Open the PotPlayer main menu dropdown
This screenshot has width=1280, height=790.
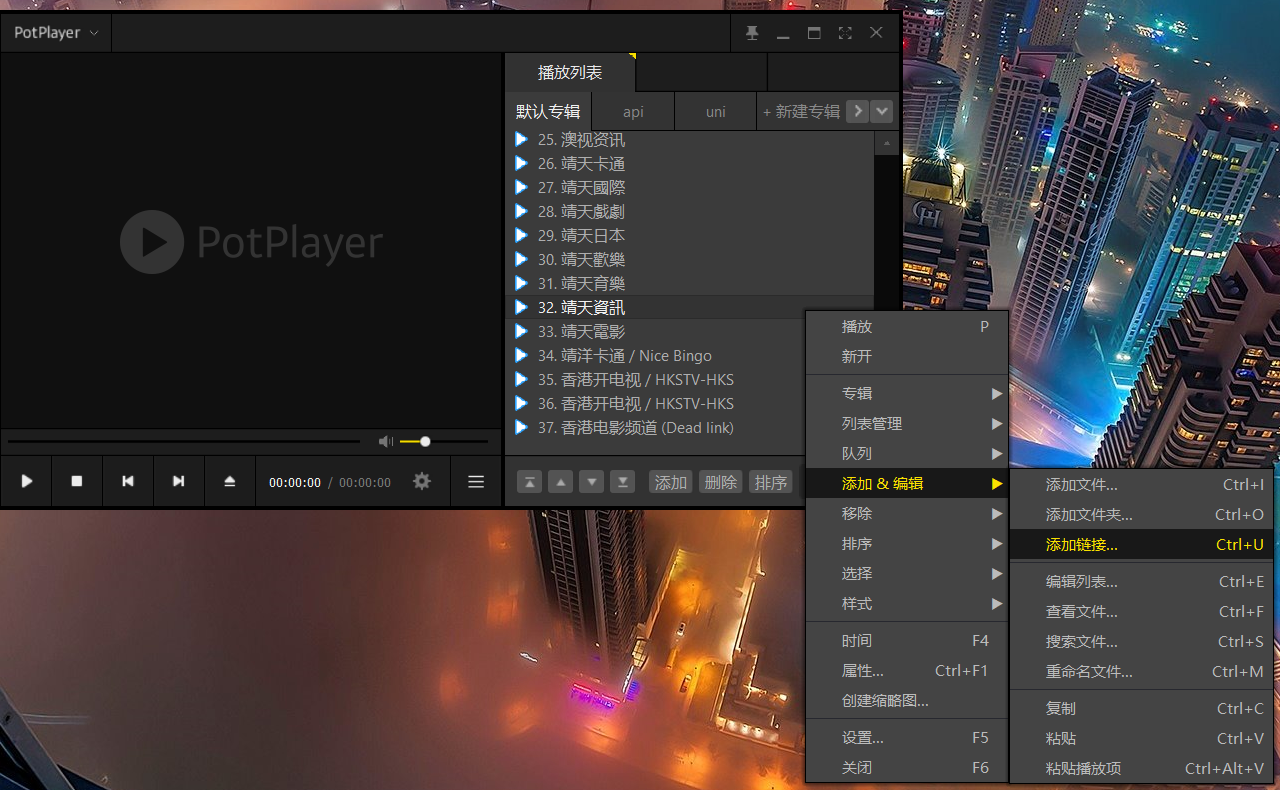tap(56, 33)
